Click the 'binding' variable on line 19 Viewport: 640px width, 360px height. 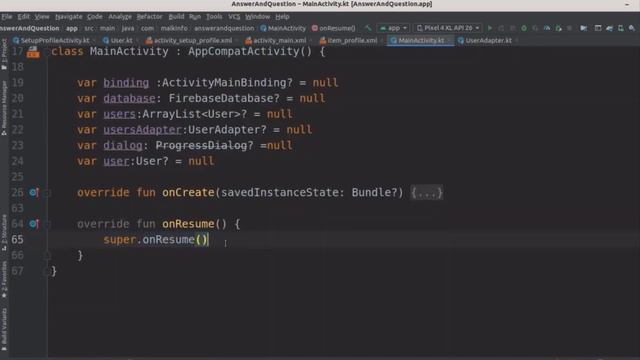[x=126, y=83]
